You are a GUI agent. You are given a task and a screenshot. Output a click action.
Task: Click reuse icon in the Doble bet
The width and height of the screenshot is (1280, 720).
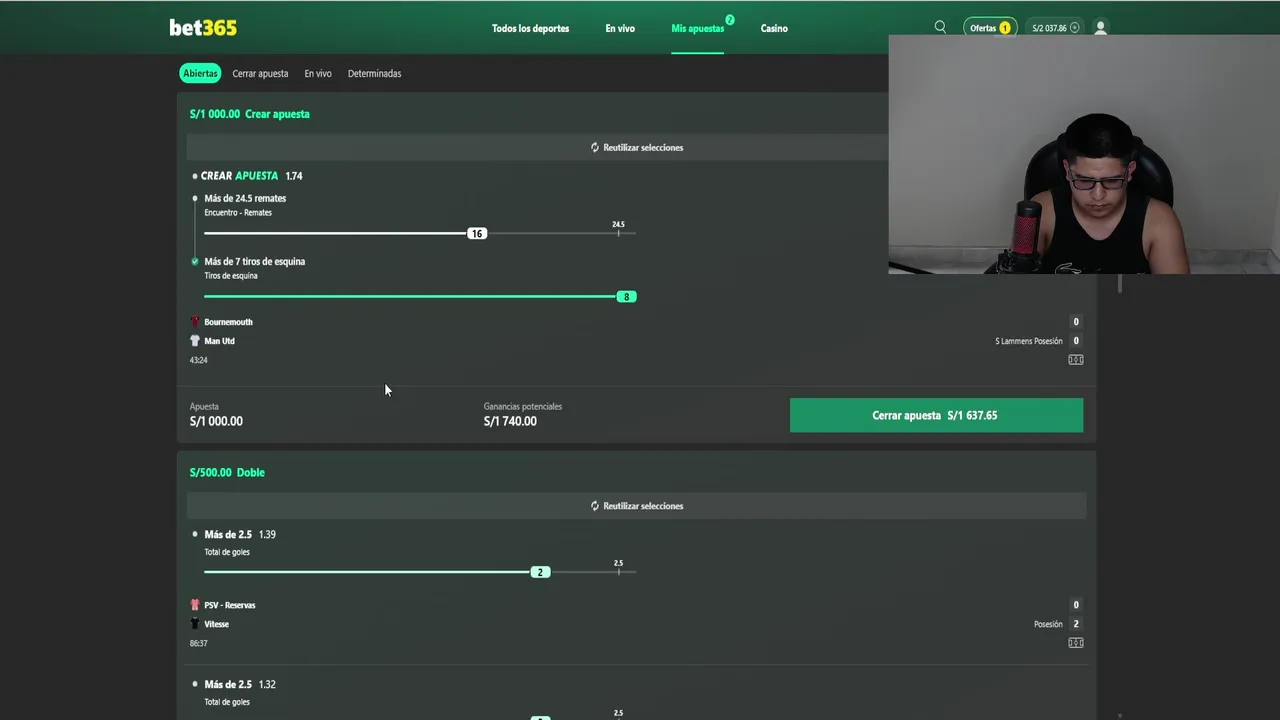(595, 506)
